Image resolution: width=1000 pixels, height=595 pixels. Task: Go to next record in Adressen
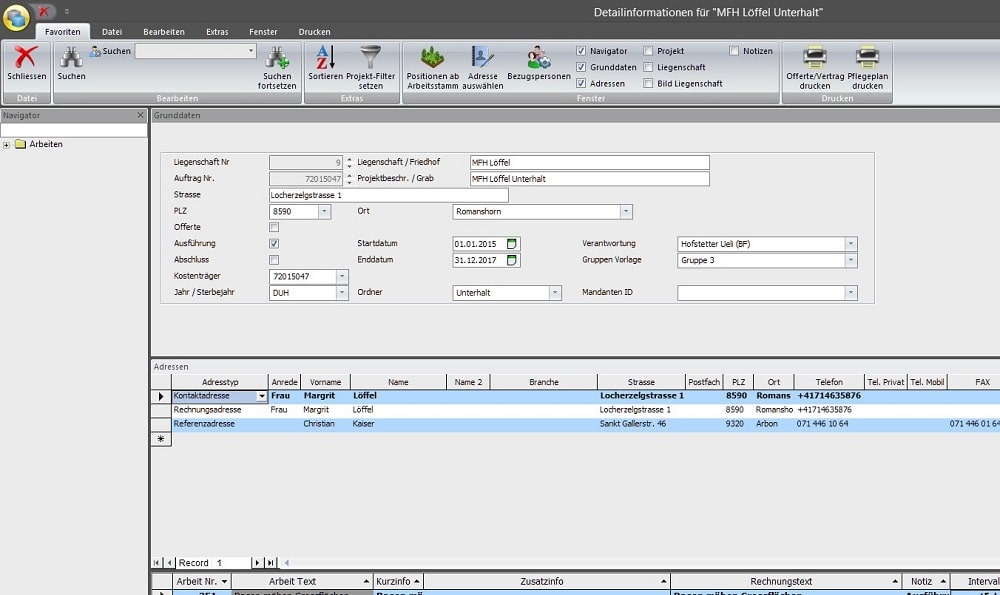coord(257,562)
